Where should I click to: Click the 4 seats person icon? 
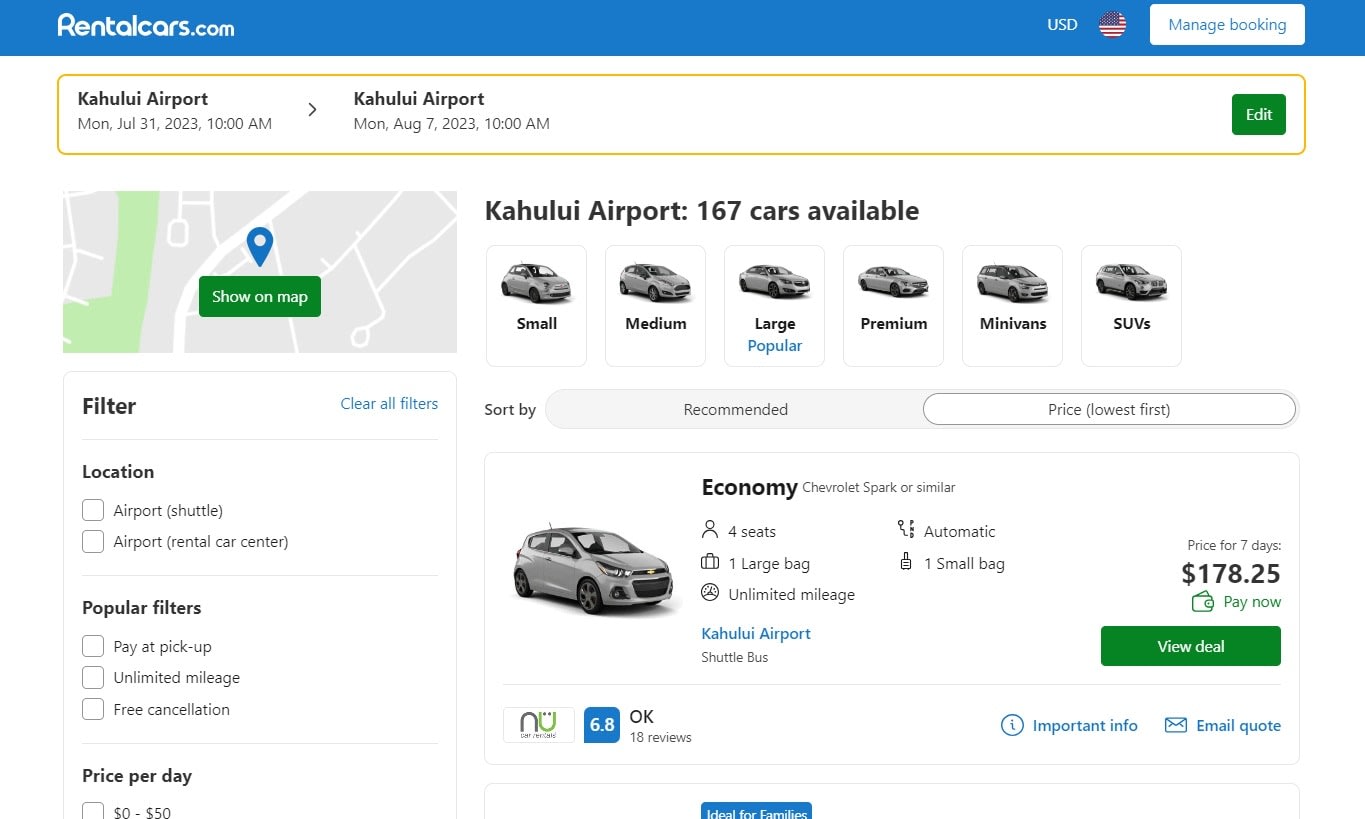pyautogui.click(x=710, y=529)
